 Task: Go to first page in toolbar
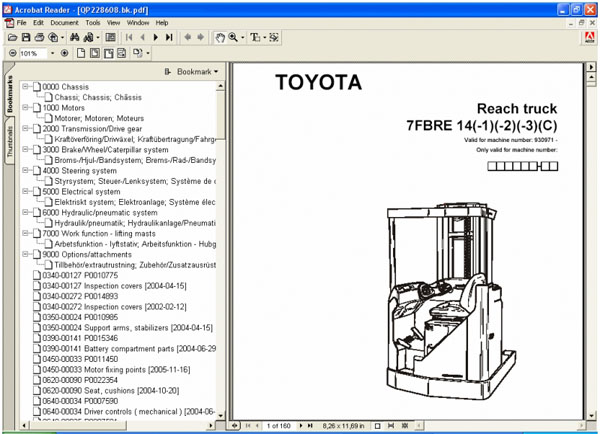(129, 38)
